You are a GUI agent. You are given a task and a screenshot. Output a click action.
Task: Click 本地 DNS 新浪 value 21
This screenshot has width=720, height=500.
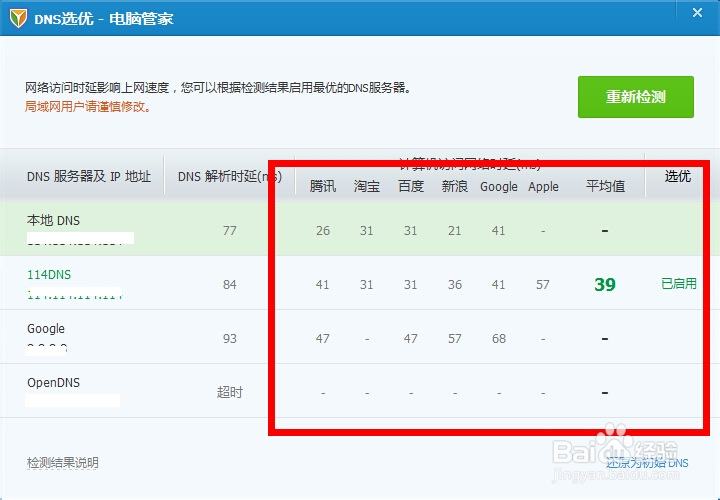[455, 230]
